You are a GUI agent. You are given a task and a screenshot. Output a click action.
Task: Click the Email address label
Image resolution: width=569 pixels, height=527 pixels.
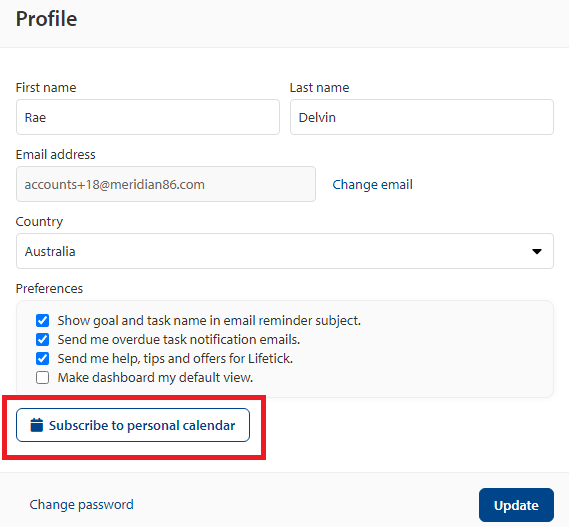56,155
